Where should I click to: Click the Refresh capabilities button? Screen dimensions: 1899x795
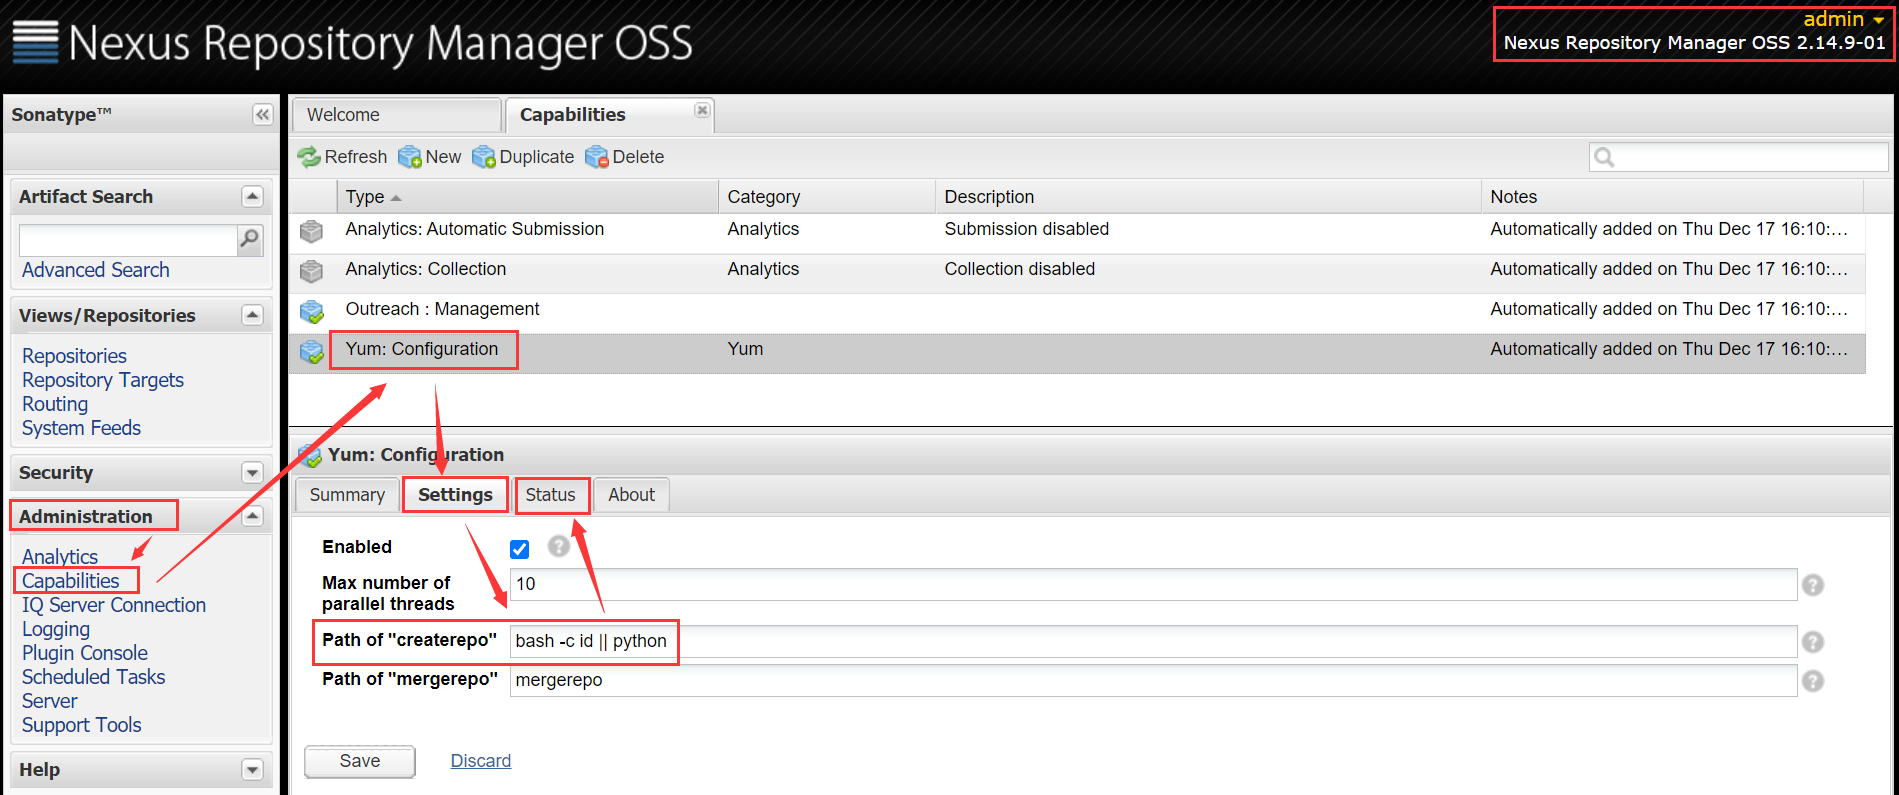pyautogui.click(x=342, y=157)
